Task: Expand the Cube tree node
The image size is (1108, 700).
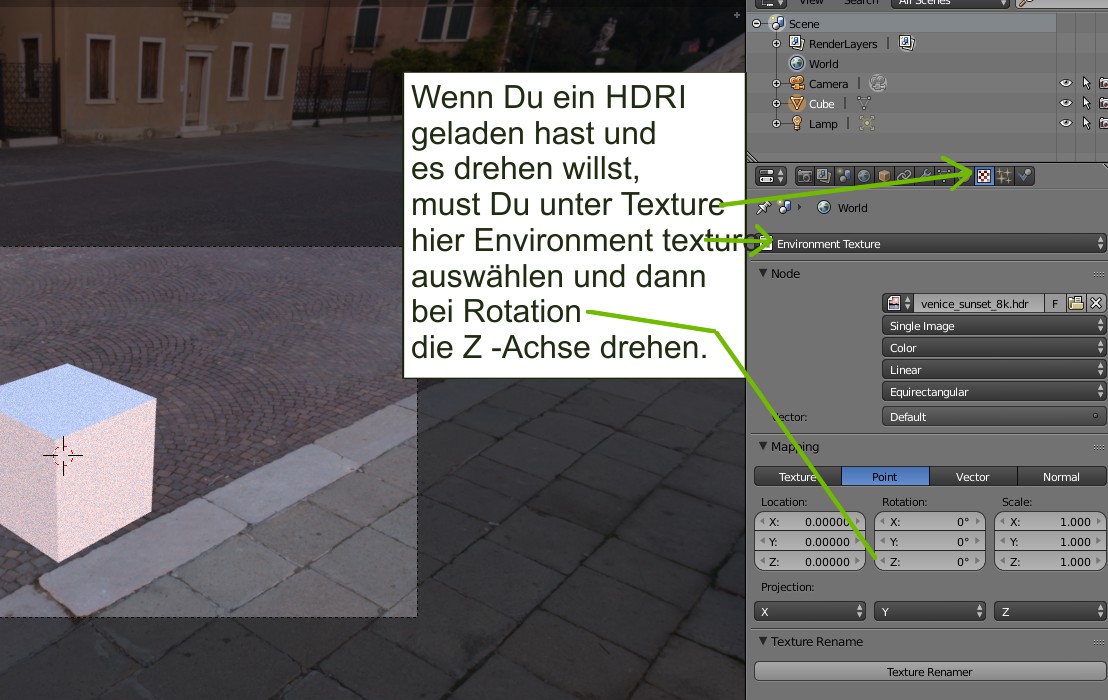Action: click(x=777, y=103)
